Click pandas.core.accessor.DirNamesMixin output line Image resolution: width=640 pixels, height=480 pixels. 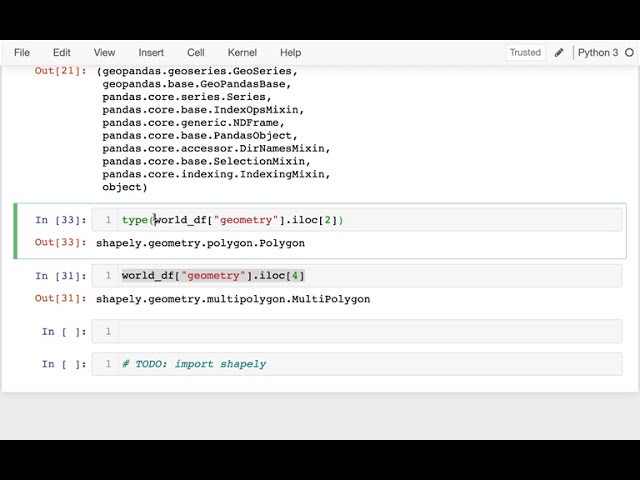point(216,149)
